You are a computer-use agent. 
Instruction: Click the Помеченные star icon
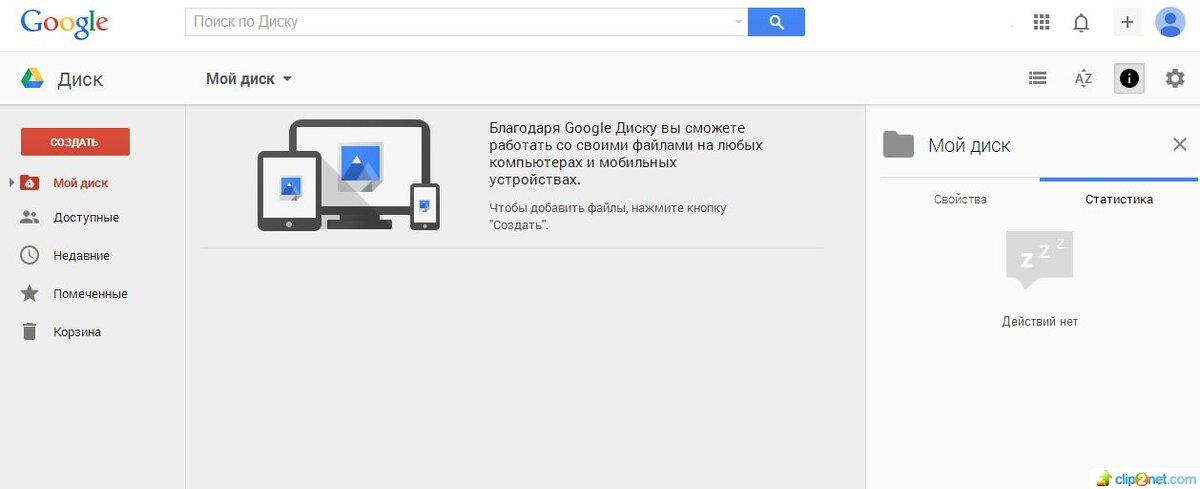[x=30, y=293]
